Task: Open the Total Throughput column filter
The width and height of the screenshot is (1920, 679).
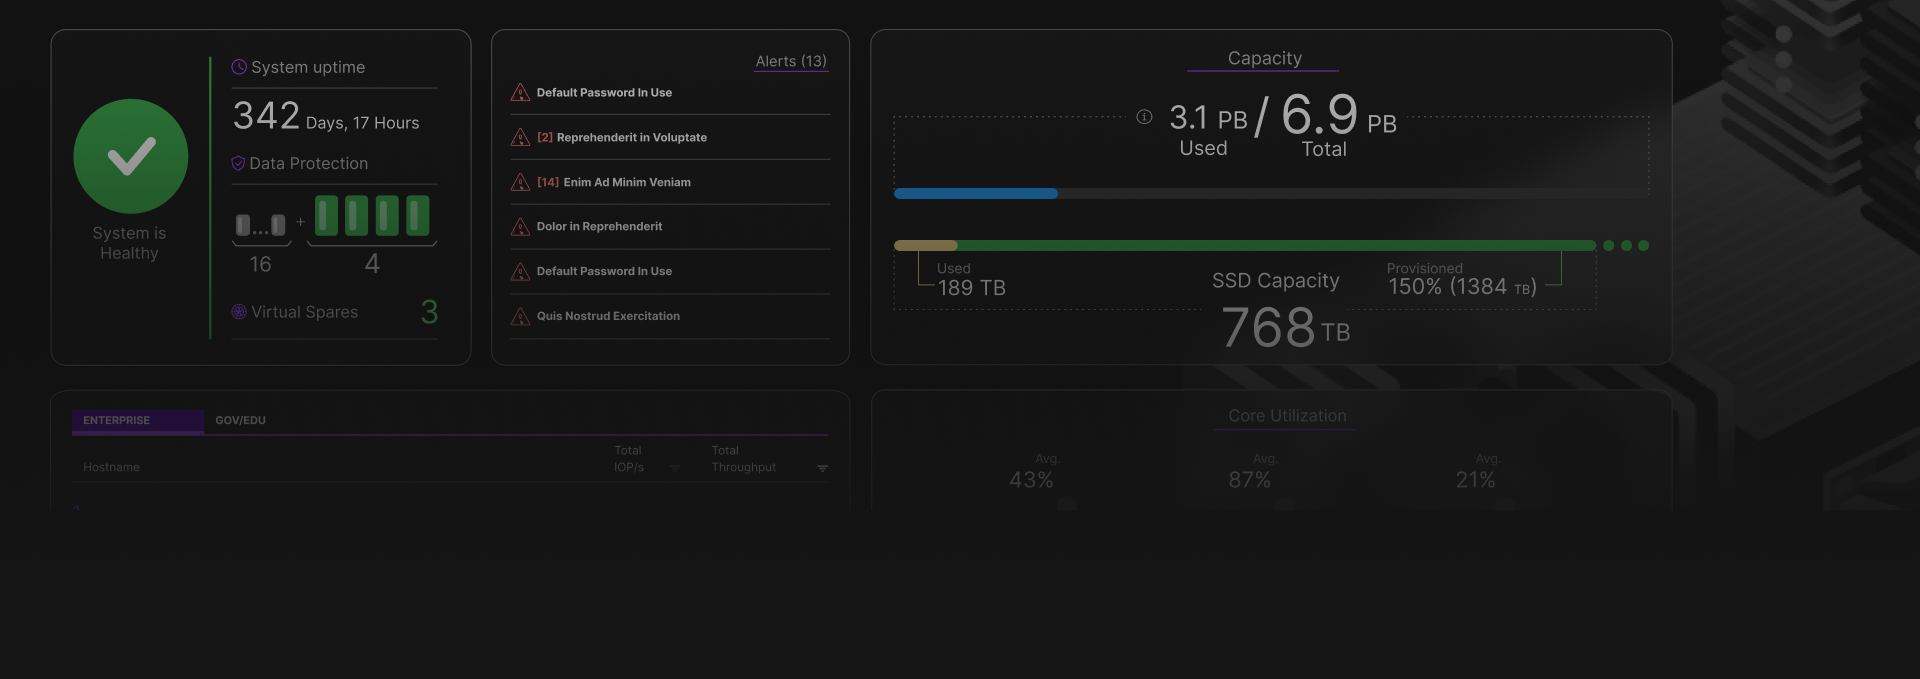Action: (x=822, y=468)
